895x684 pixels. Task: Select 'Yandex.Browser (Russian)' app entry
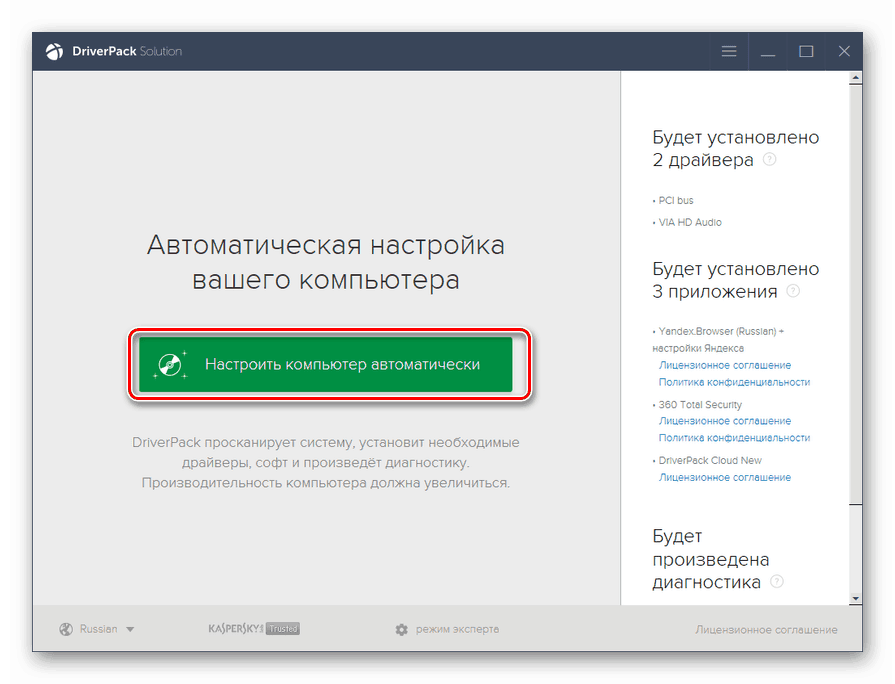pos(718,340)
